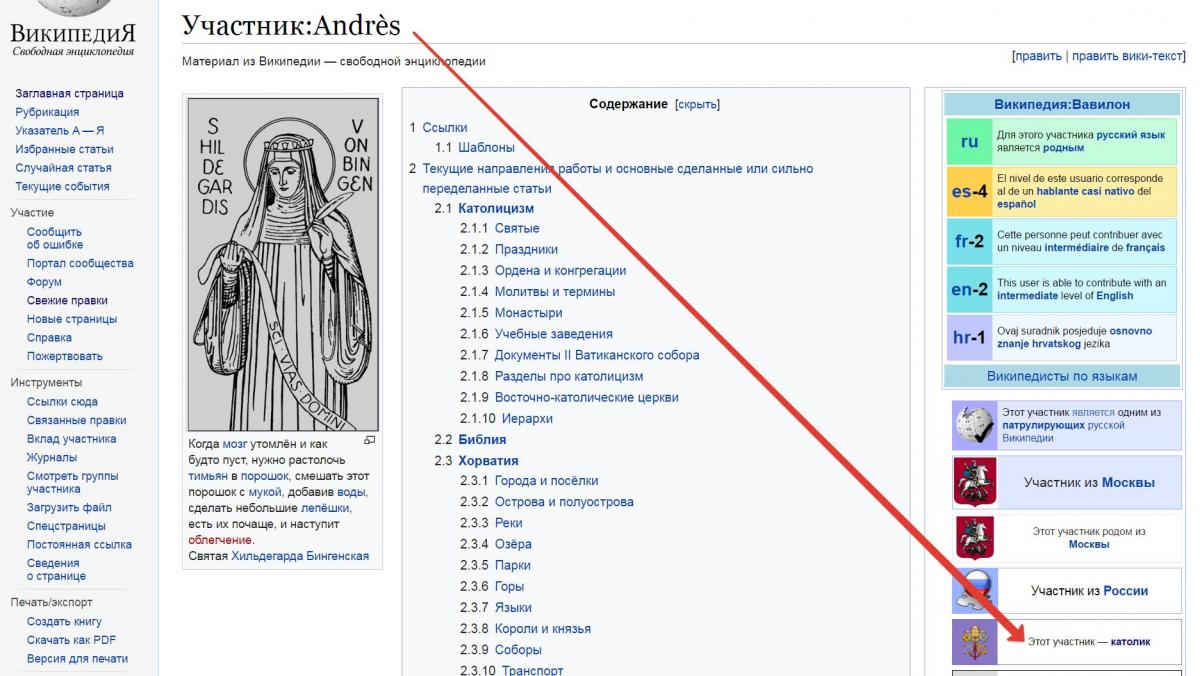
Task: Jump to 2.1.7 Документы II Ватиканского собора
Action: pyautogui.click(x=597, y=355)
